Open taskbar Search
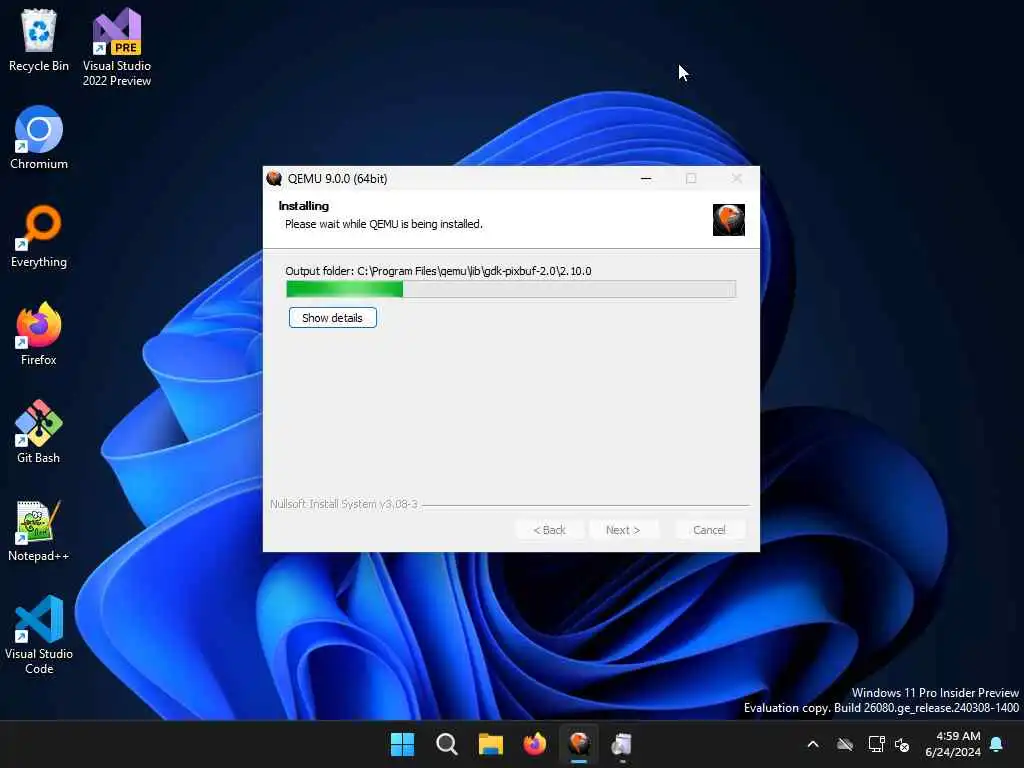This screenshot has height=768, width=1024. [x=447, y=744]
